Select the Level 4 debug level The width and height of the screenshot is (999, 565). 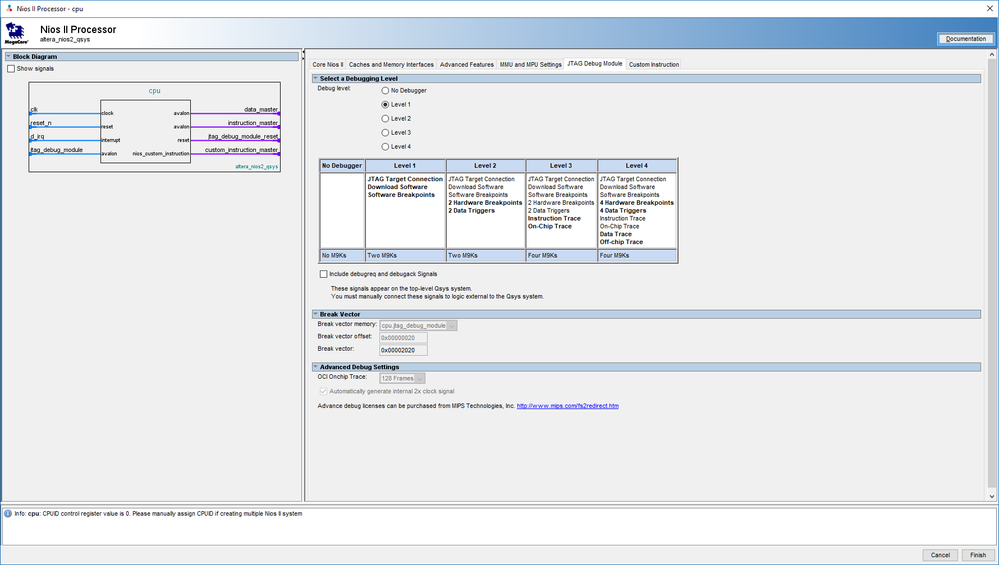click(x=386, y=146)
